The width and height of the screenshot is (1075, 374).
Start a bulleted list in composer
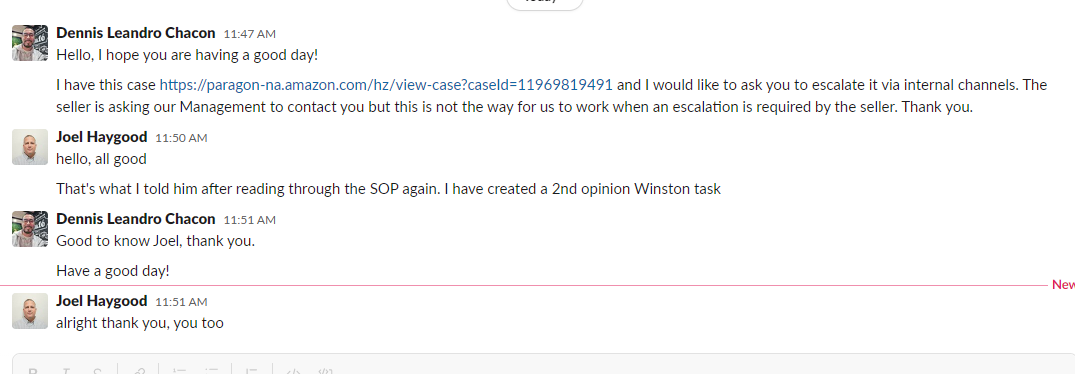(x=211, y=371)
